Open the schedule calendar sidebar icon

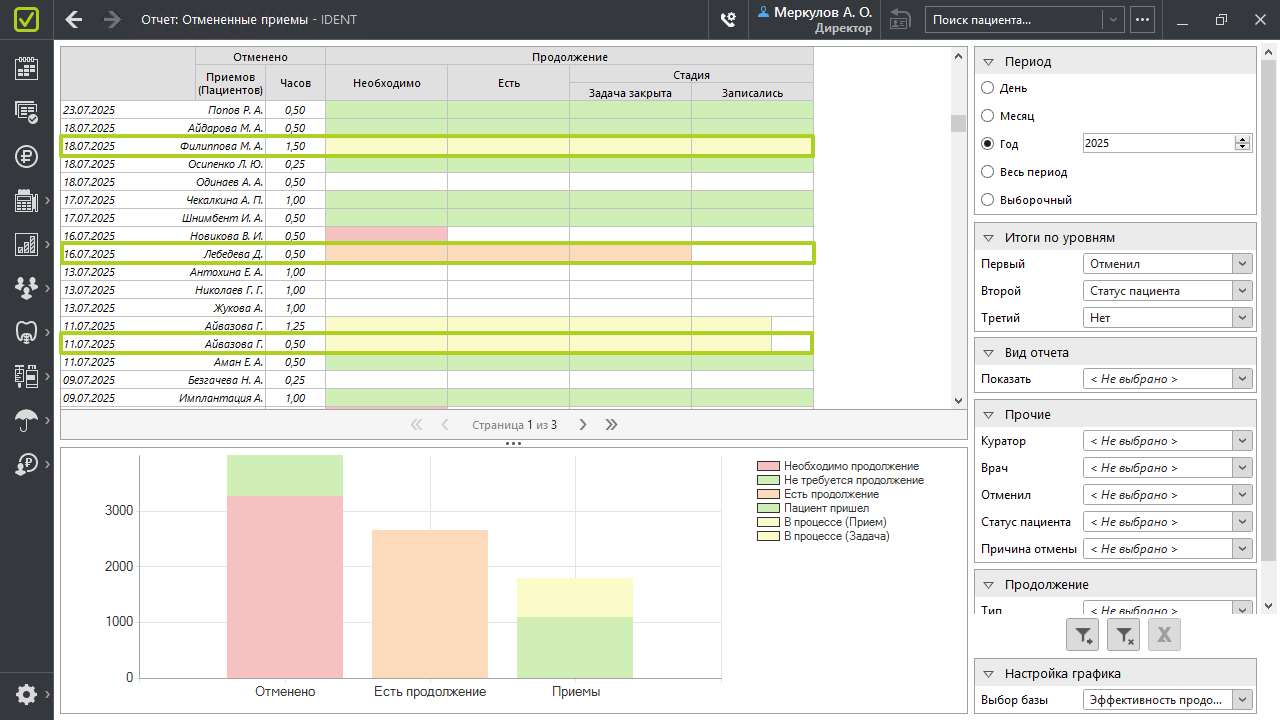[26, 68]
